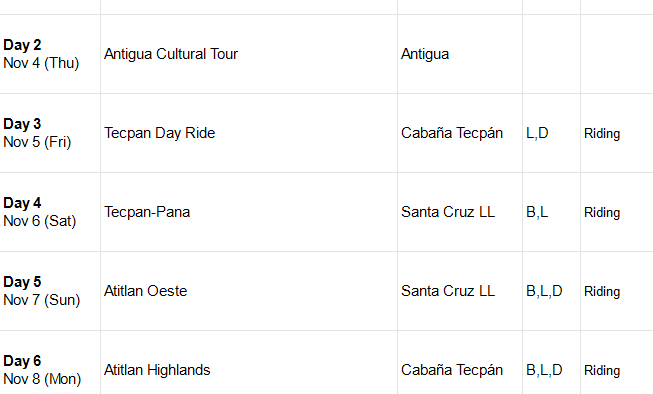Click the Antigua Cultural Tour cell

pyautogui.click(x=249, y=54)
